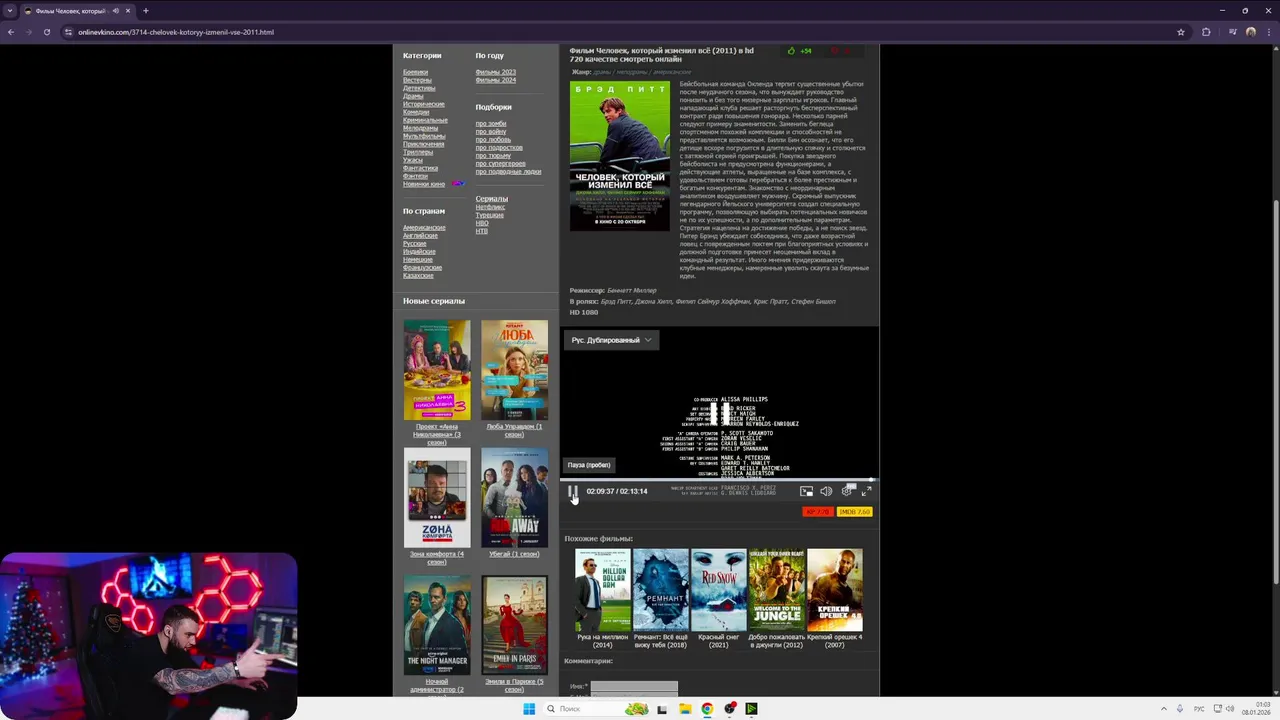The image size is (1280, 720).
Task: Switch the РУС keyboard language indicator
Action: coord(1199,709)
